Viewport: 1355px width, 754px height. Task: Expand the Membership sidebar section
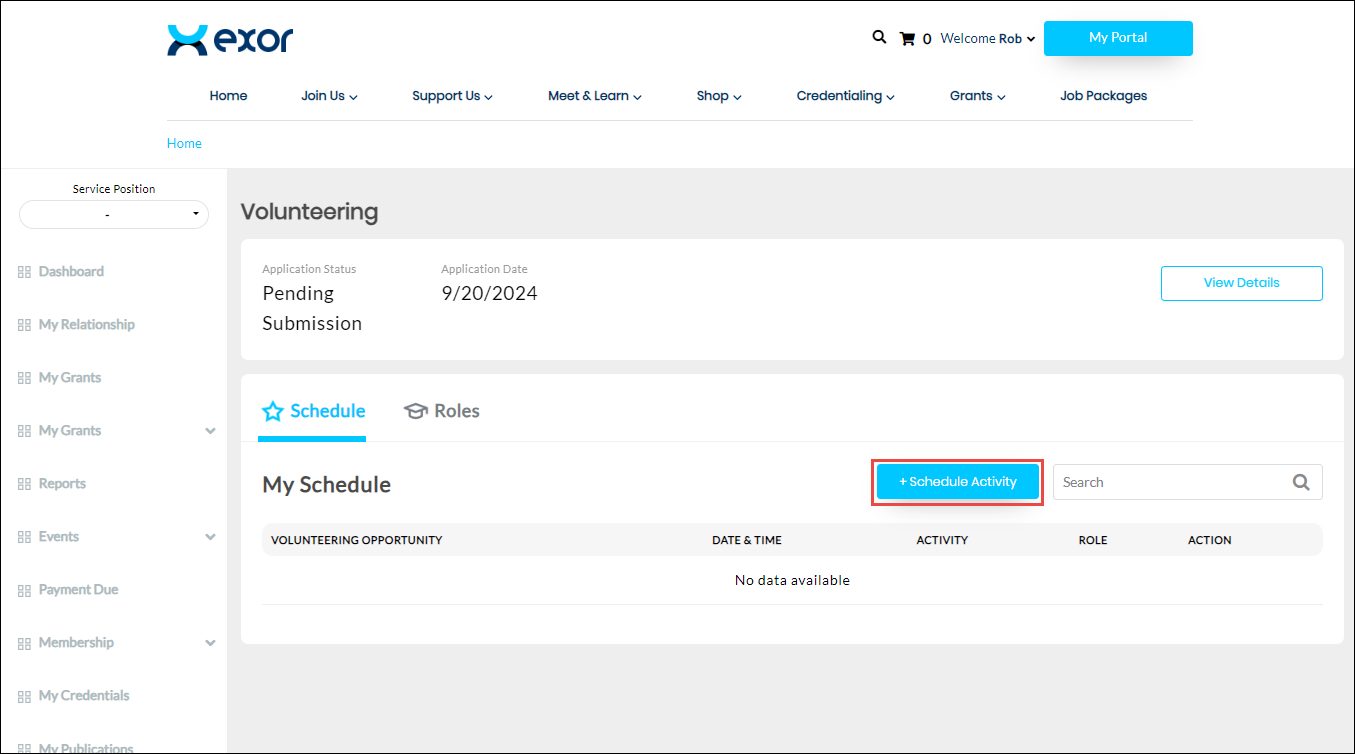coord(209,643)
